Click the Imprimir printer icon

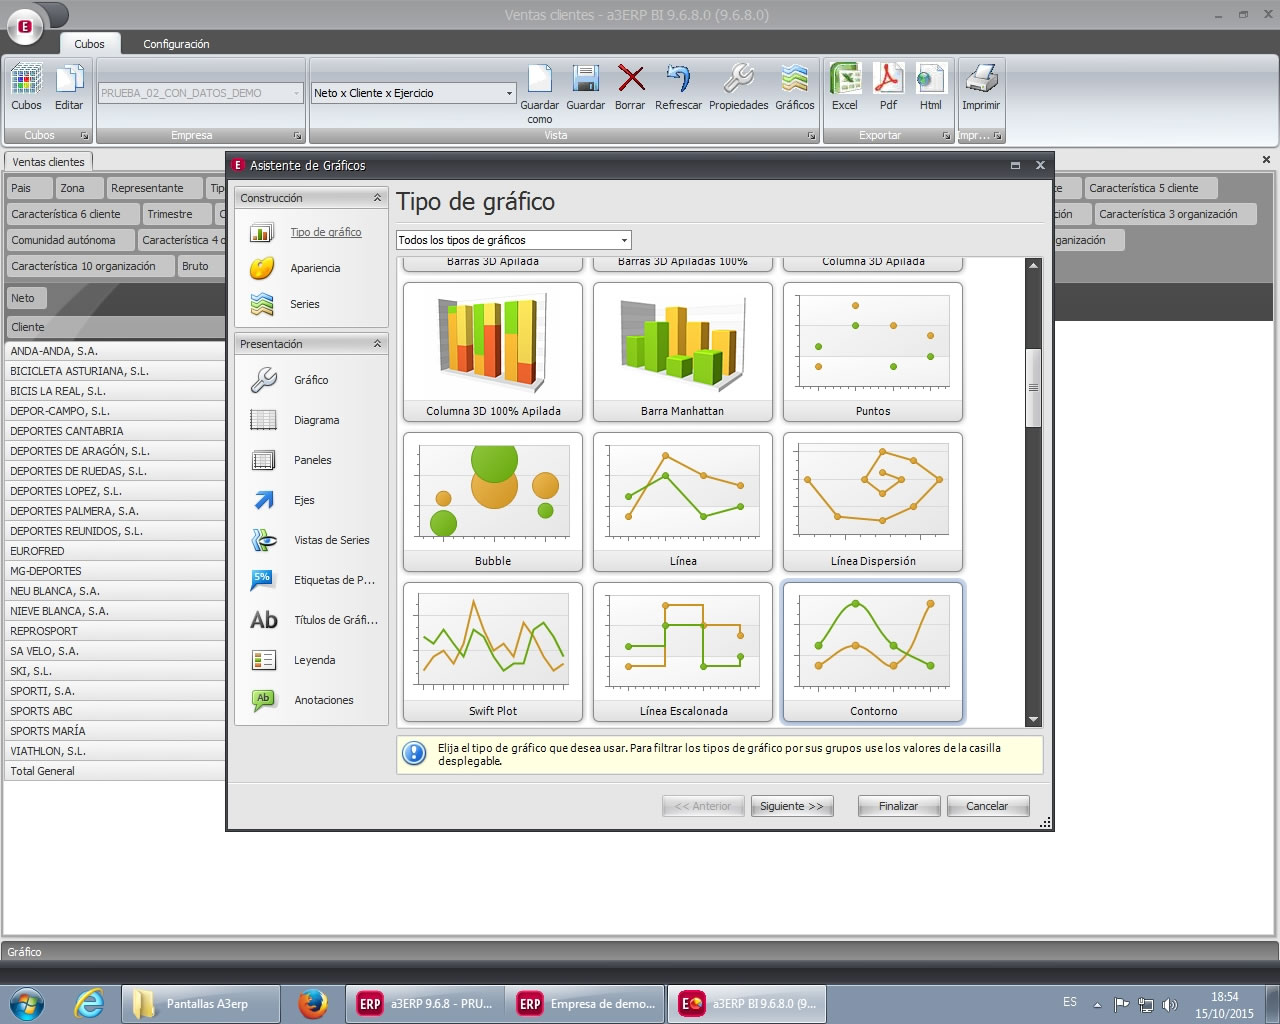pyautogui.click(x=981, y=88)
